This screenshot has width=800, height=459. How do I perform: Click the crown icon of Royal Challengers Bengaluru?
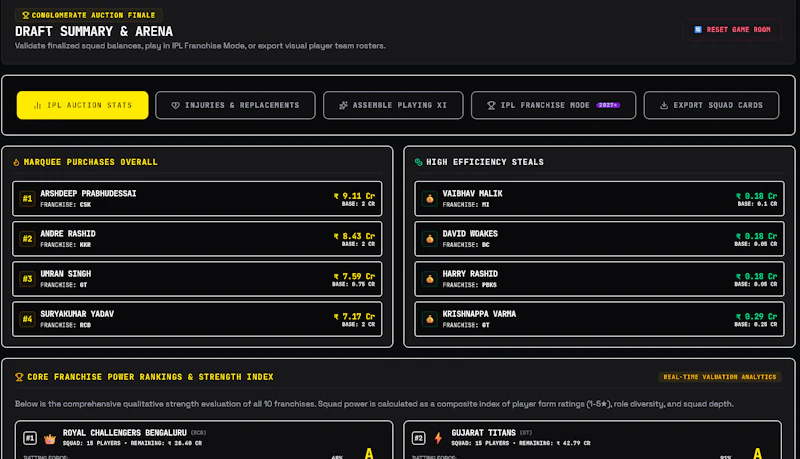point(49,438)
